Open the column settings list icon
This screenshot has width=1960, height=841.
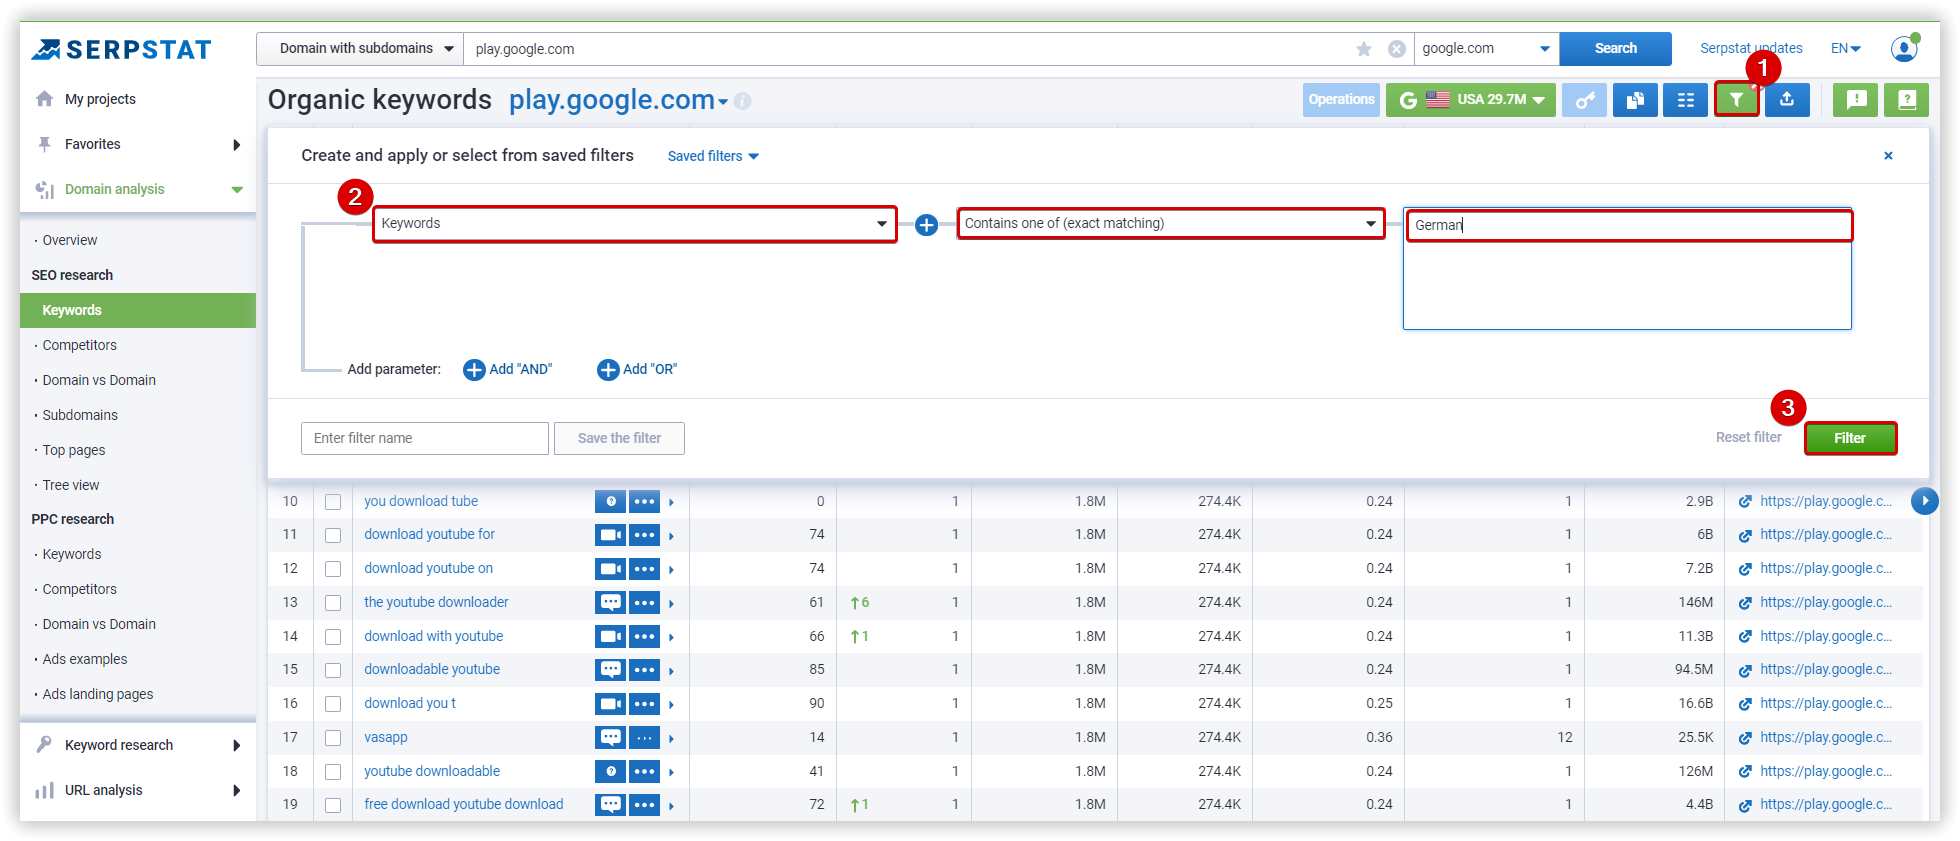coord(1685,100)
